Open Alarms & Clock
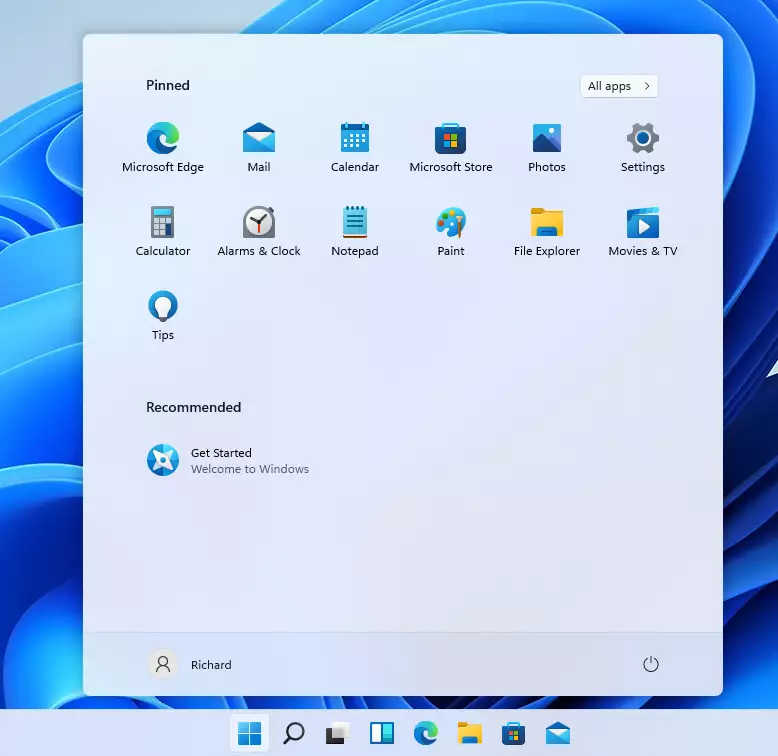Viewport: 778px width, 756px height. [259, 231]
